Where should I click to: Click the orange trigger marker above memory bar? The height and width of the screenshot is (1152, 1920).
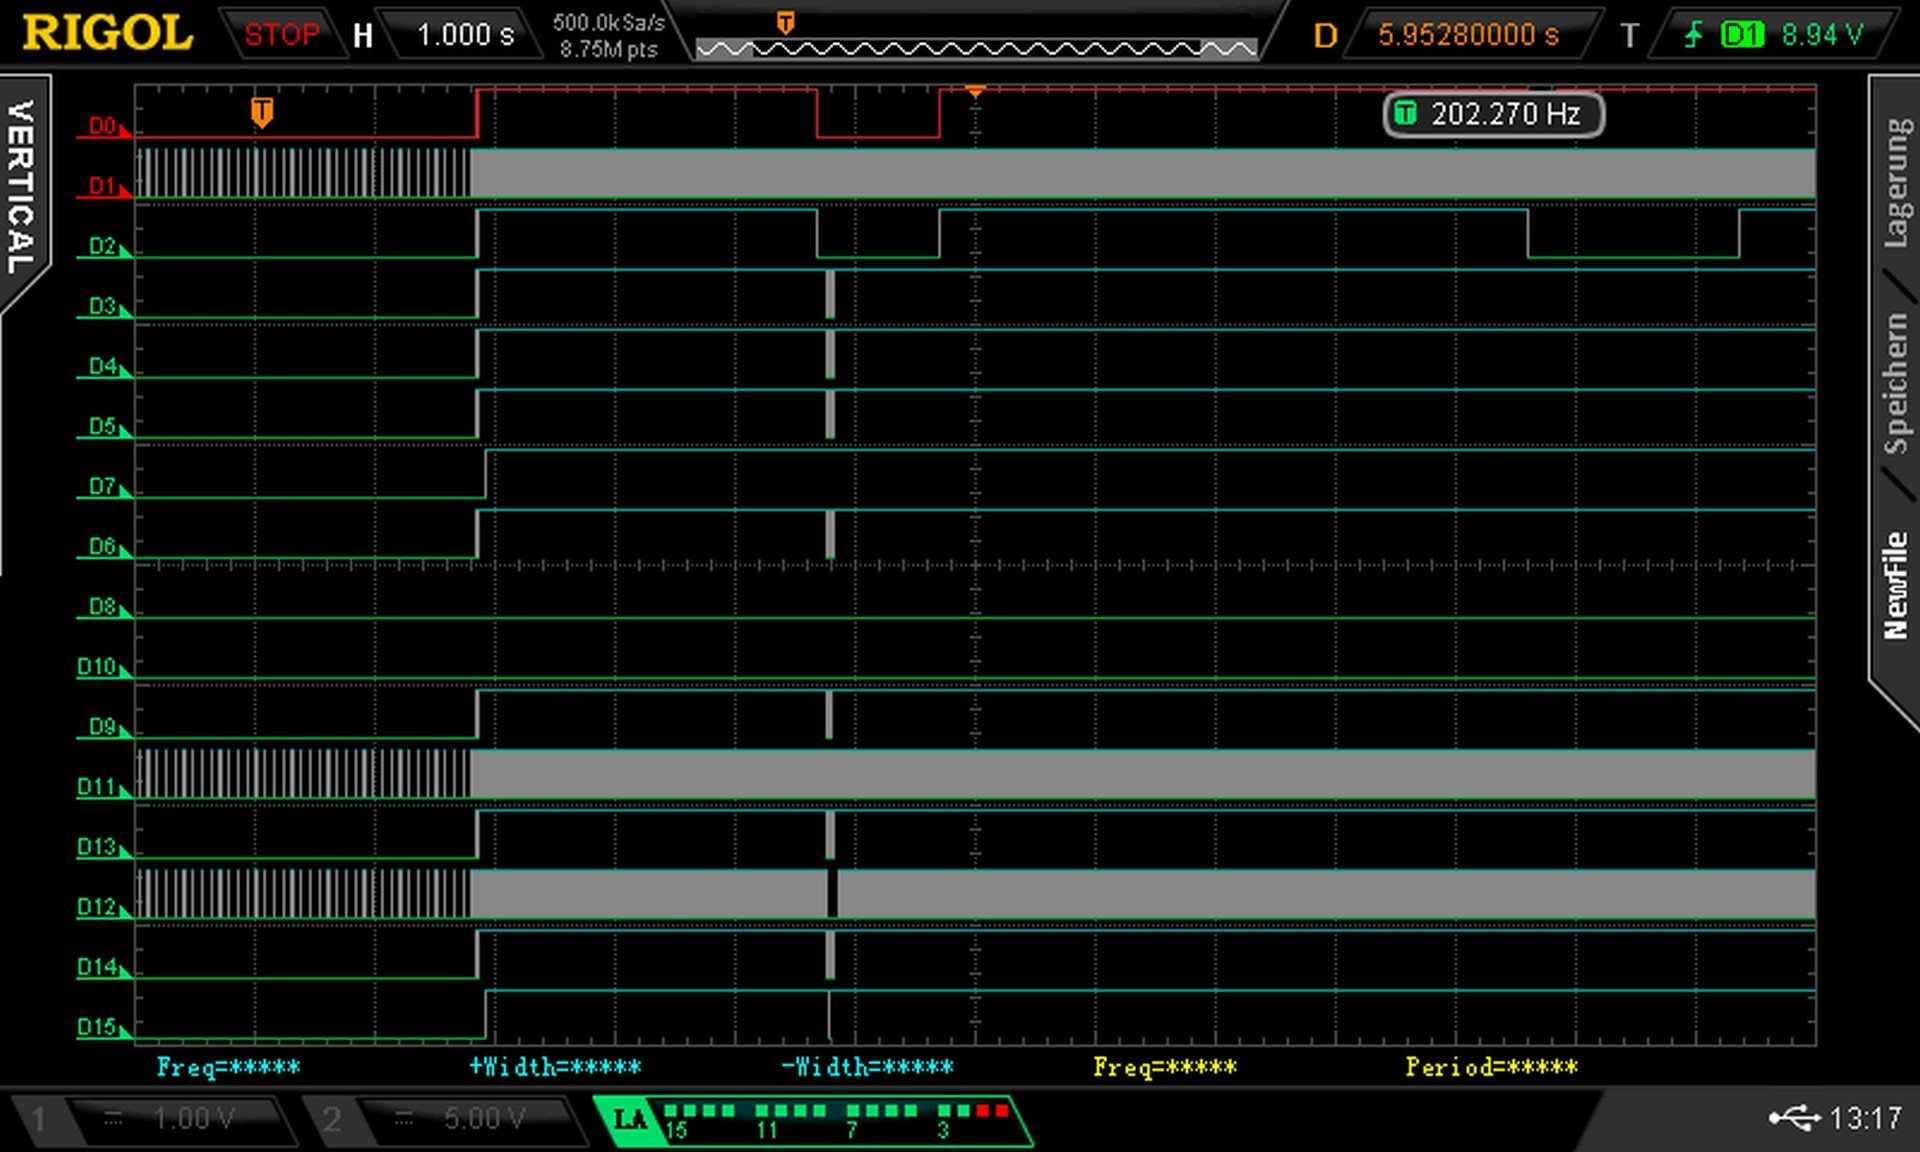point(786,22)
